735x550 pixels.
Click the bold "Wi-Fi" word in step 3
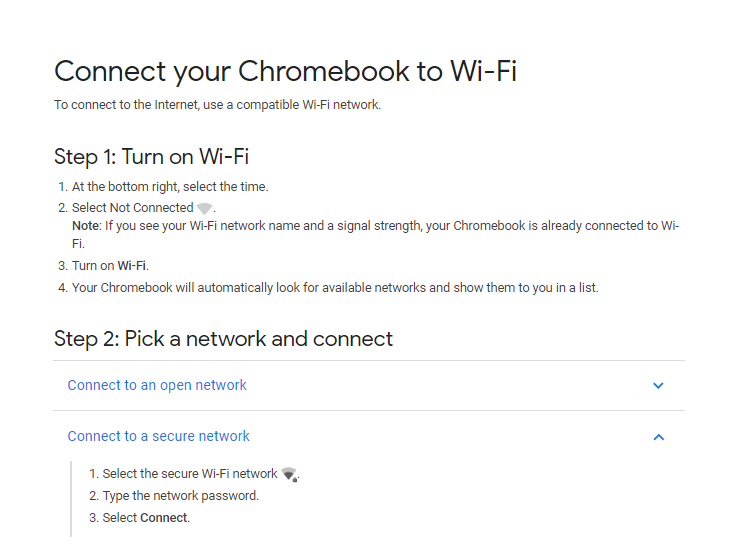click(x=132, y=266)
